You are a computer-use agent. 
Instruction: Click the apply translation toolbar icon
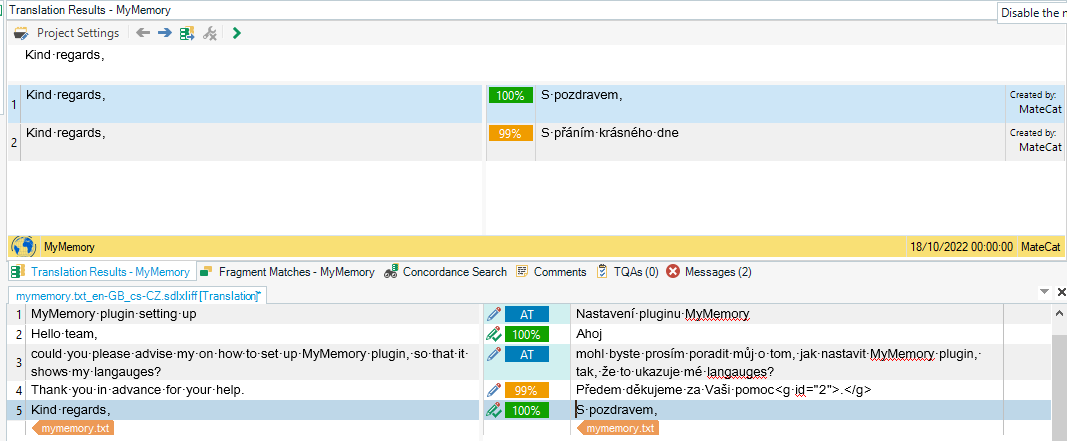click(187, 33)
